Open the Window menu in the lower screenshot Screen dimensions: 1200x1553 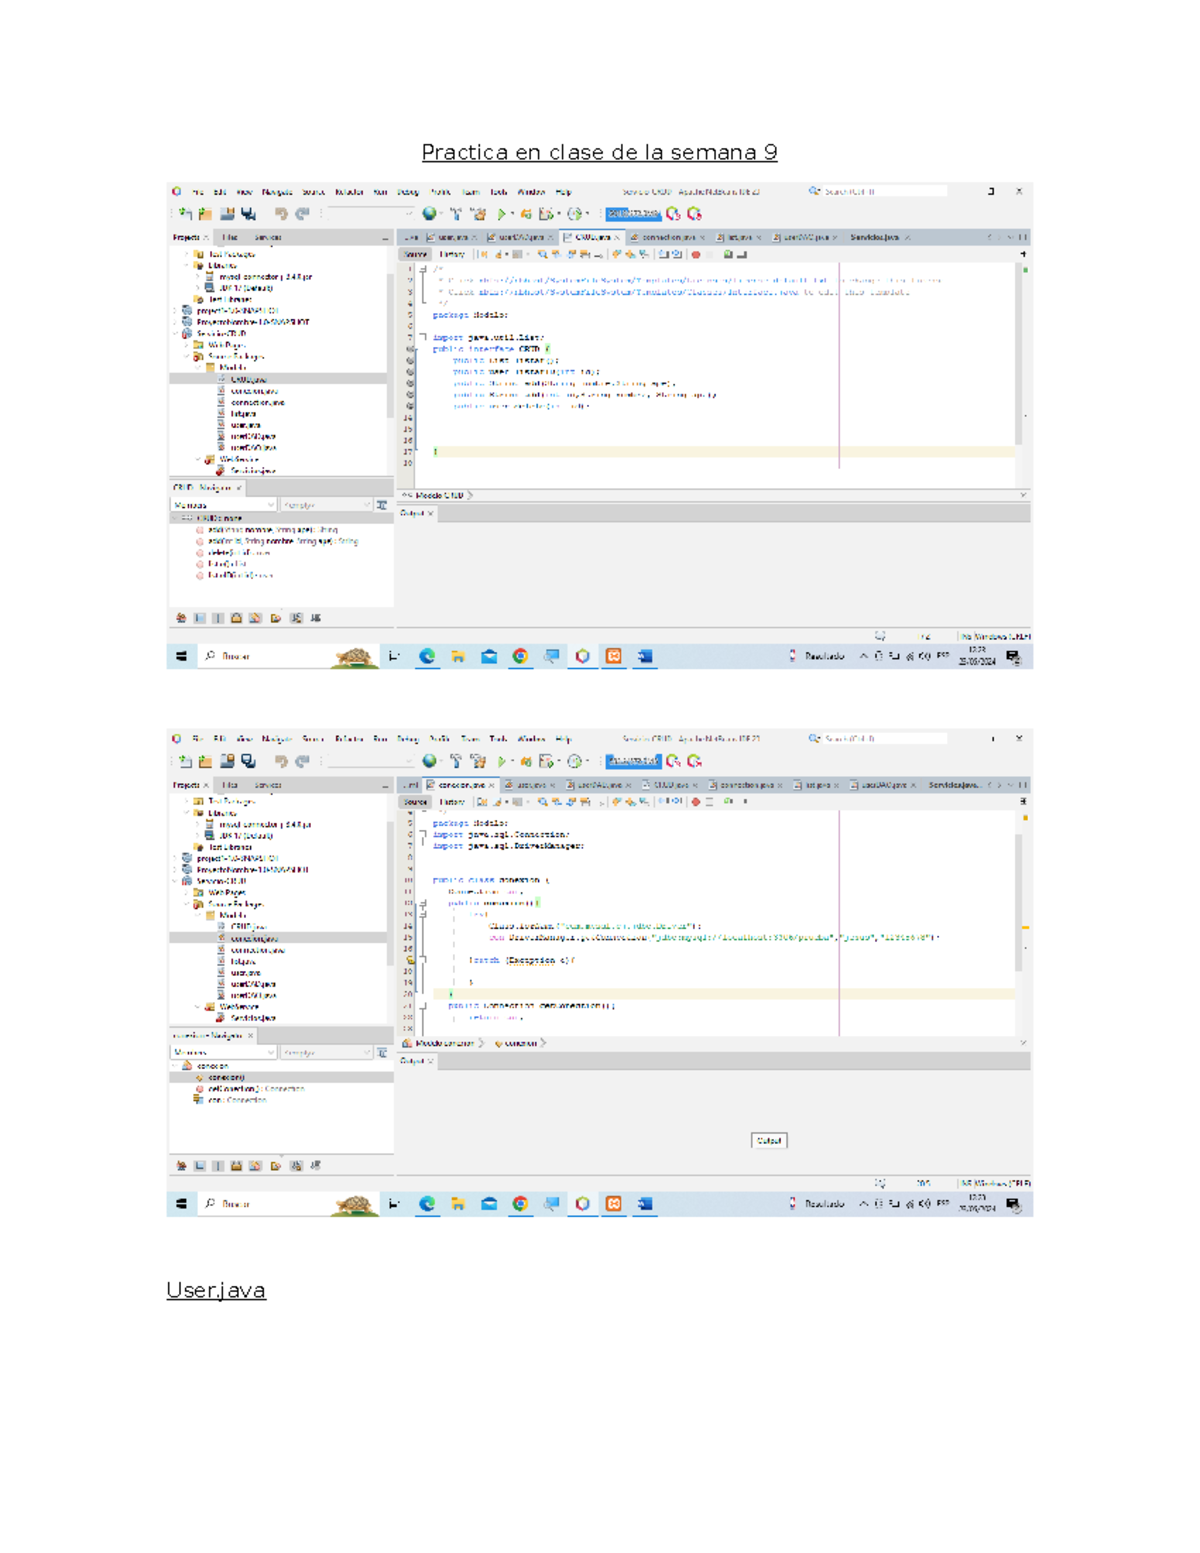(x=531, y=740)
